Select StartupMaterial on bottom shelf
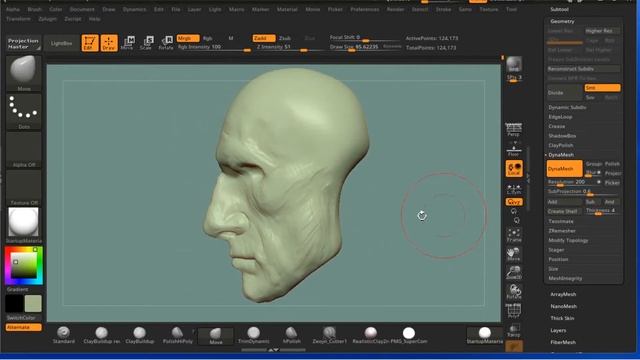Image resolution: width=640 pixels, height=360 pixels. [484, 336]
